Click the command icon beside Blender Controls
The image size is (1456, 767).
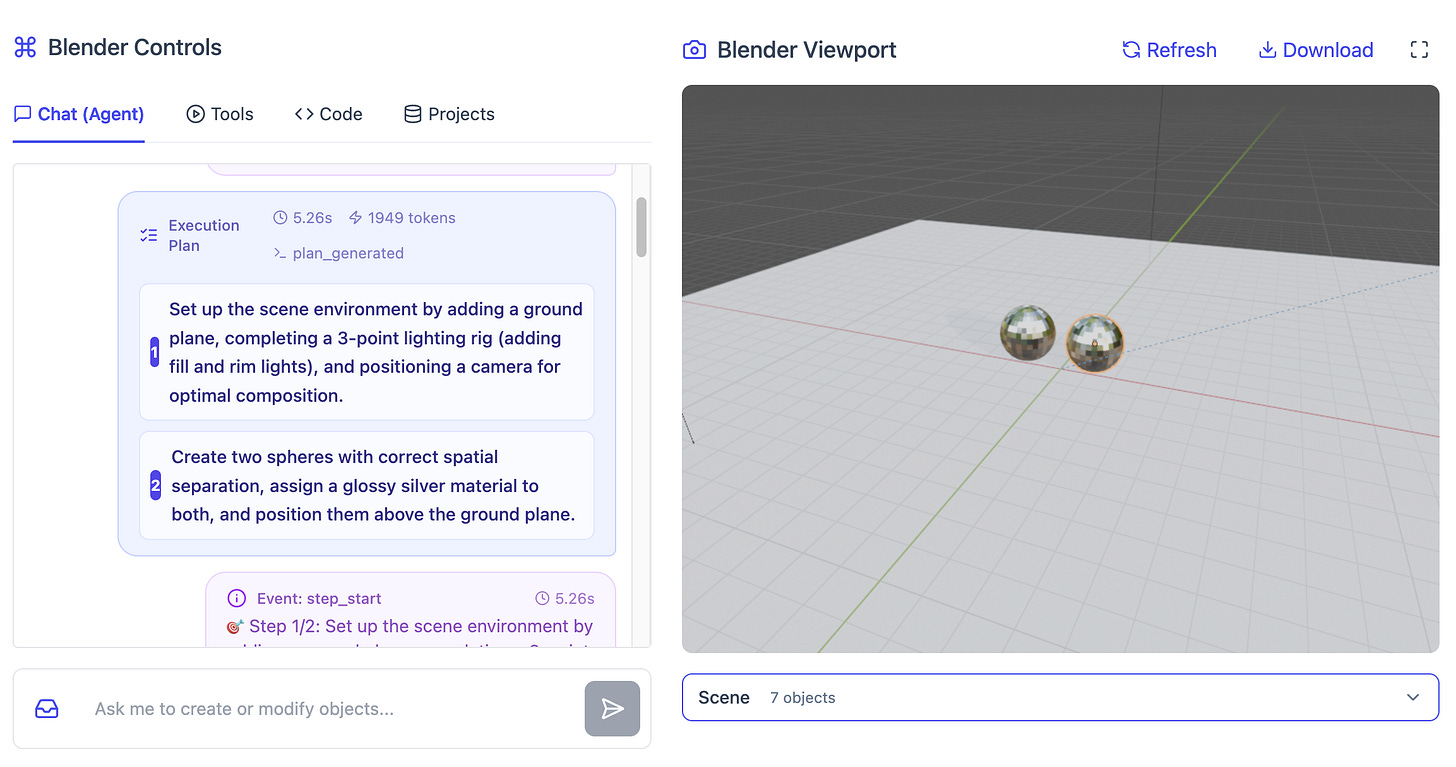pos(25,47)
